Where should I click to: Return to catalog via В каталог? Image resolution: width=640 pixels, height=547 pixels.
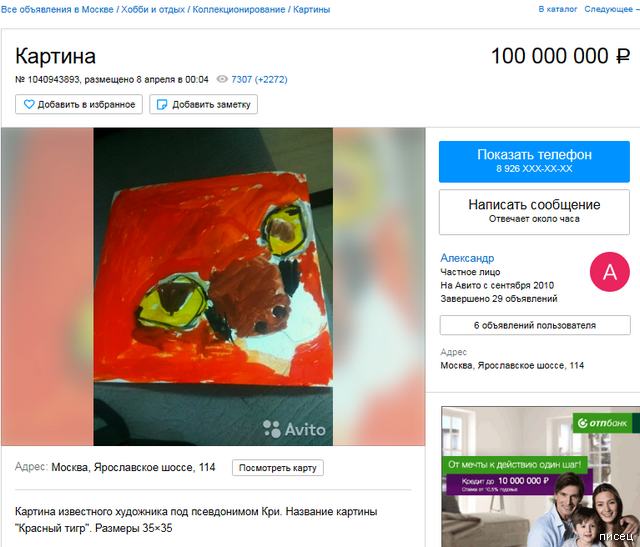[558, 9]
